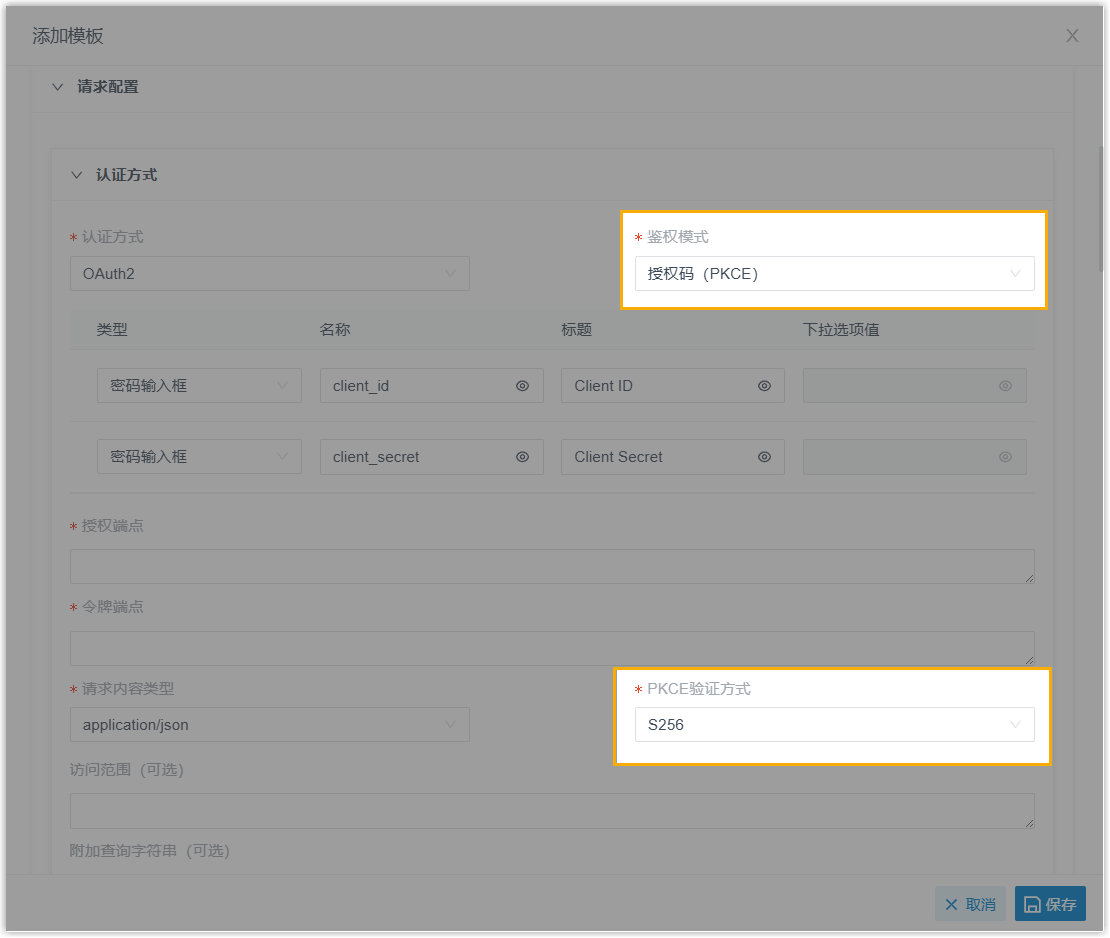Close the 添加模板 dialog with X
Image resolution: width=1110 pixels, height=938 pixels.
pos(1072,36)
